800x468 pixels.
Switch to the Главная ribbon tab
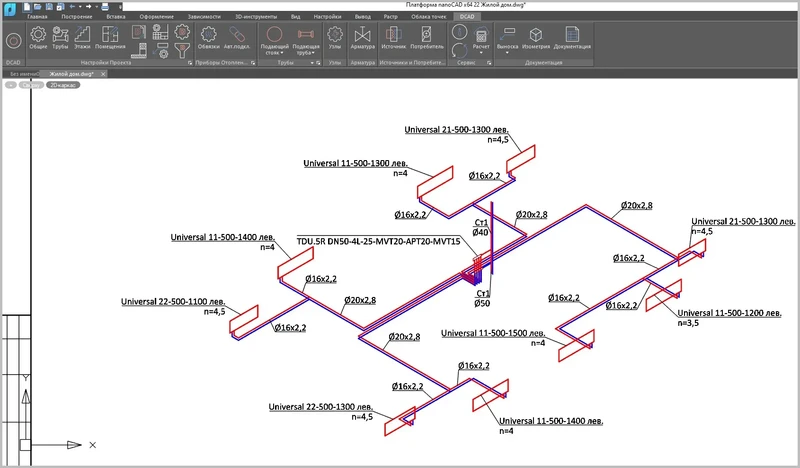click(37, 18)
